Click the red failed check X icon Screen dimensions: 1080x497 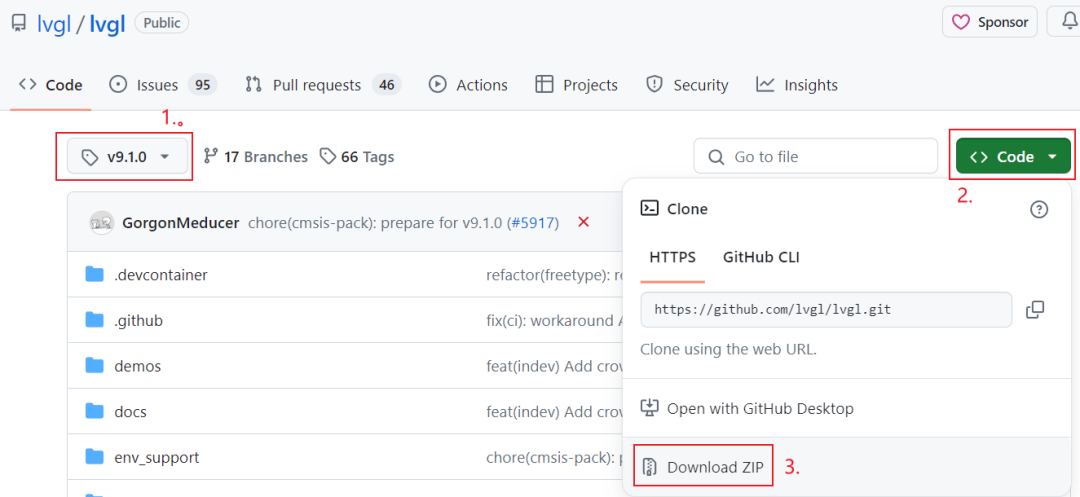[583, 222]
